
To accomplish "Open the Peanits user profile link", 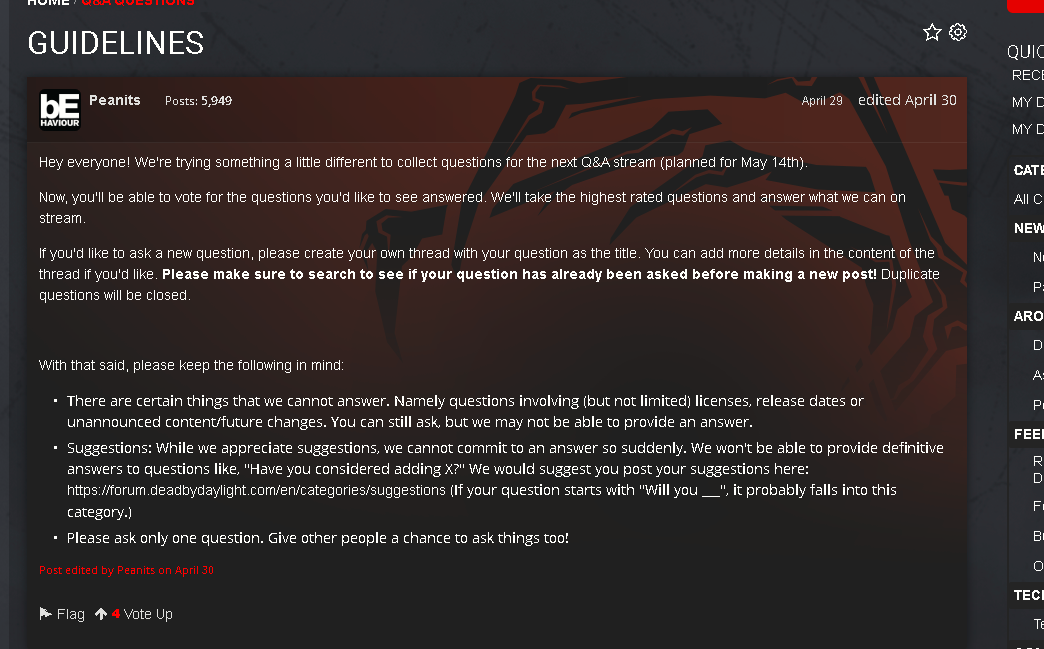I will 115,100.
